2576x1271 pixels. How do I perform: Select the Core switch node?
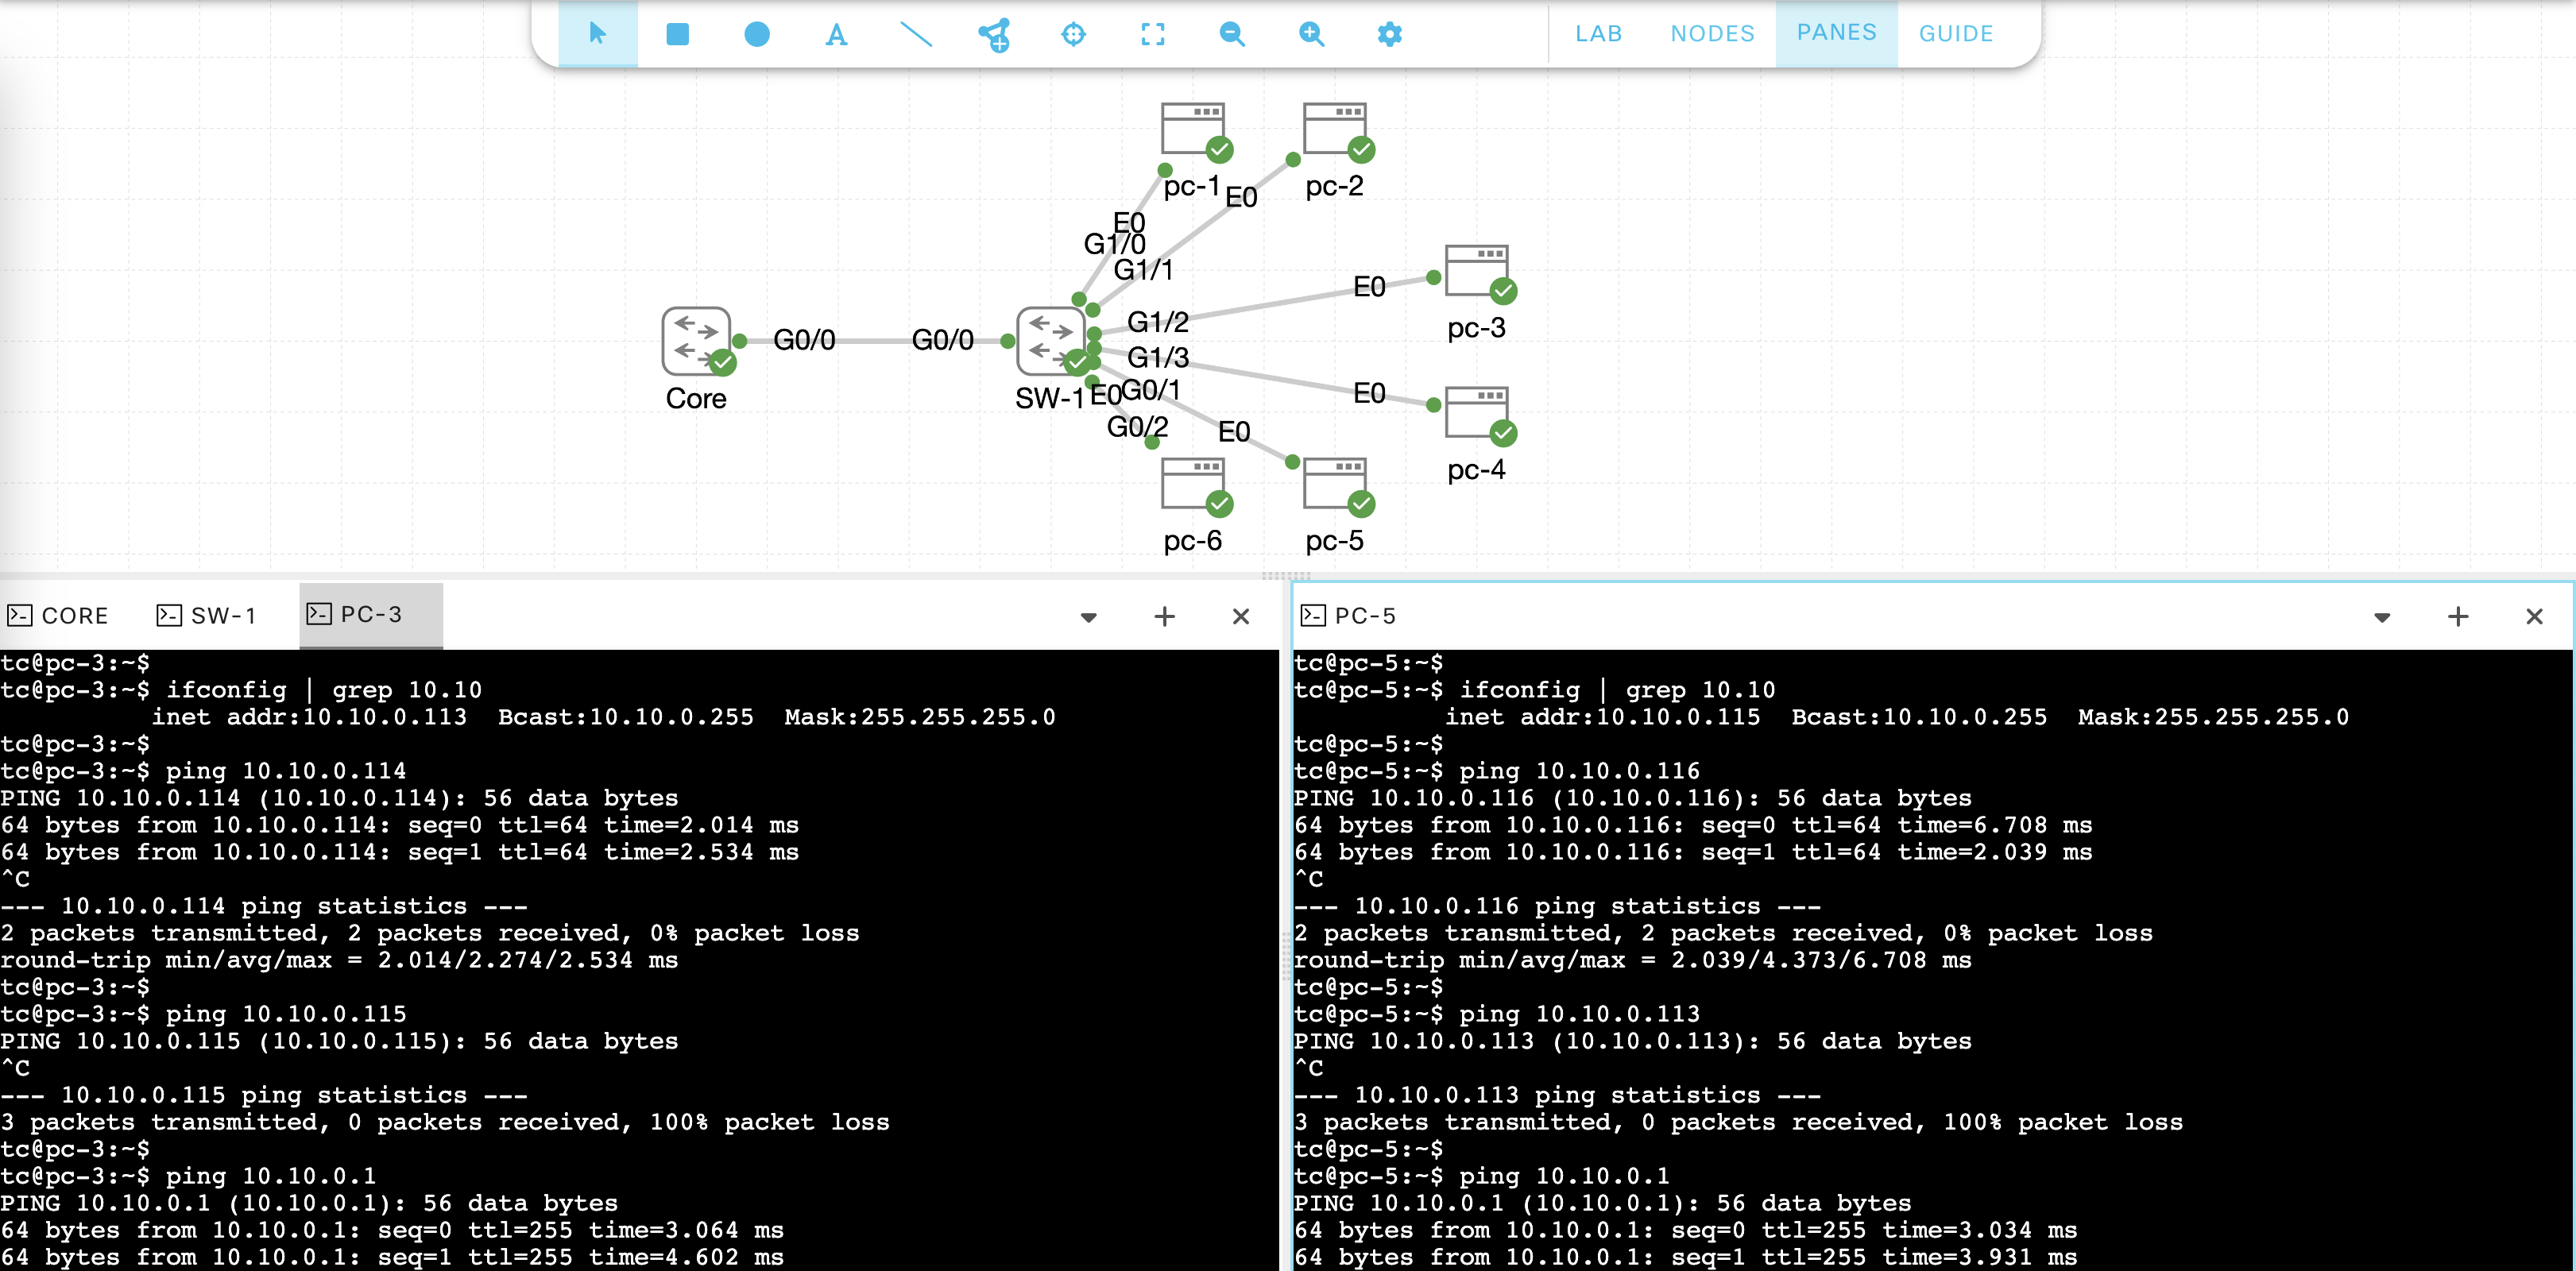[x=695, y=341]
